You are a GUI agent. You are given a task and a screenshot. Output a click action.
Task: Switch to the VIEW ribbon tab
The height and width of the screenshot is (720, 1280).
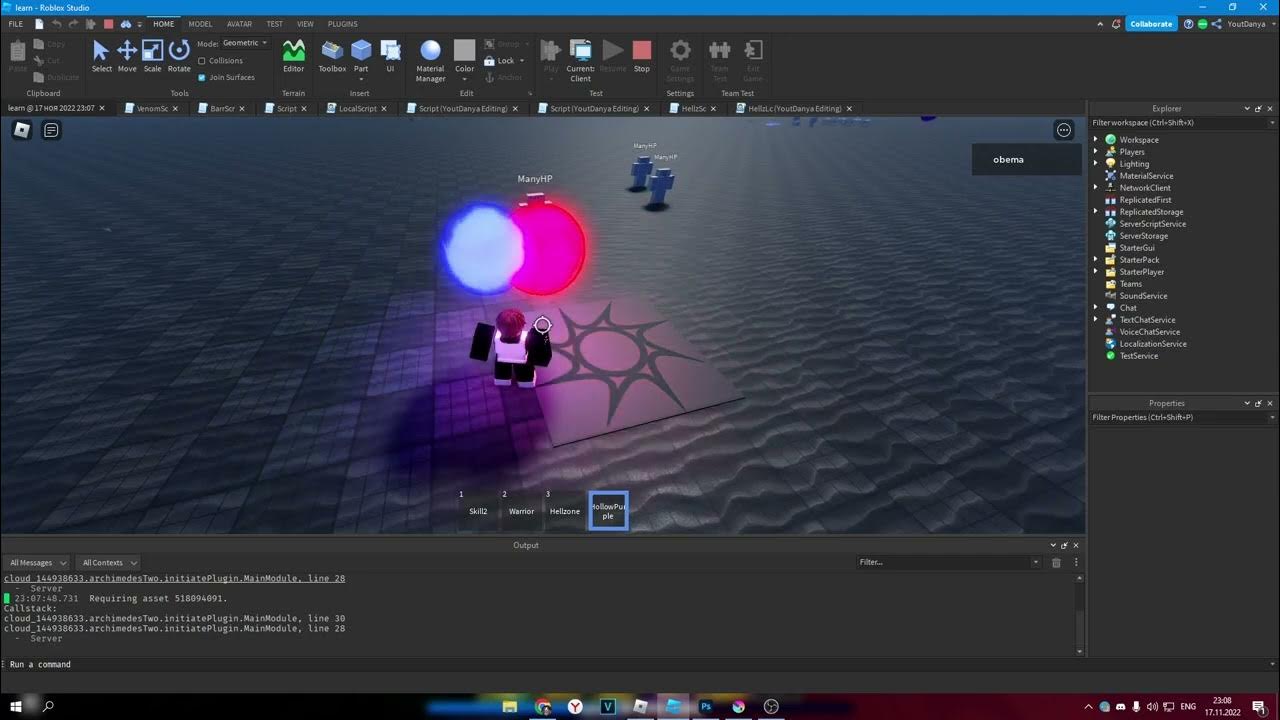[305, 24]
